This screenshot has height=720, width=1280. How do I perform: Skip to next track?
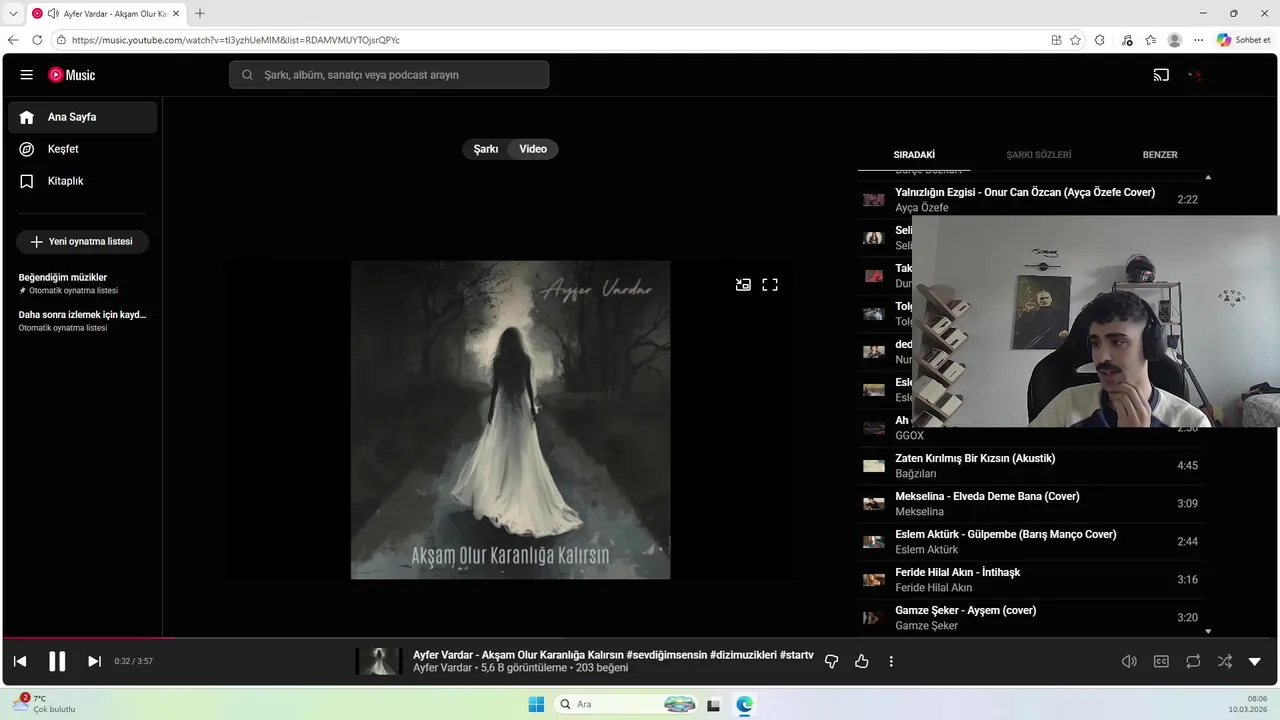tap(94, 661)
